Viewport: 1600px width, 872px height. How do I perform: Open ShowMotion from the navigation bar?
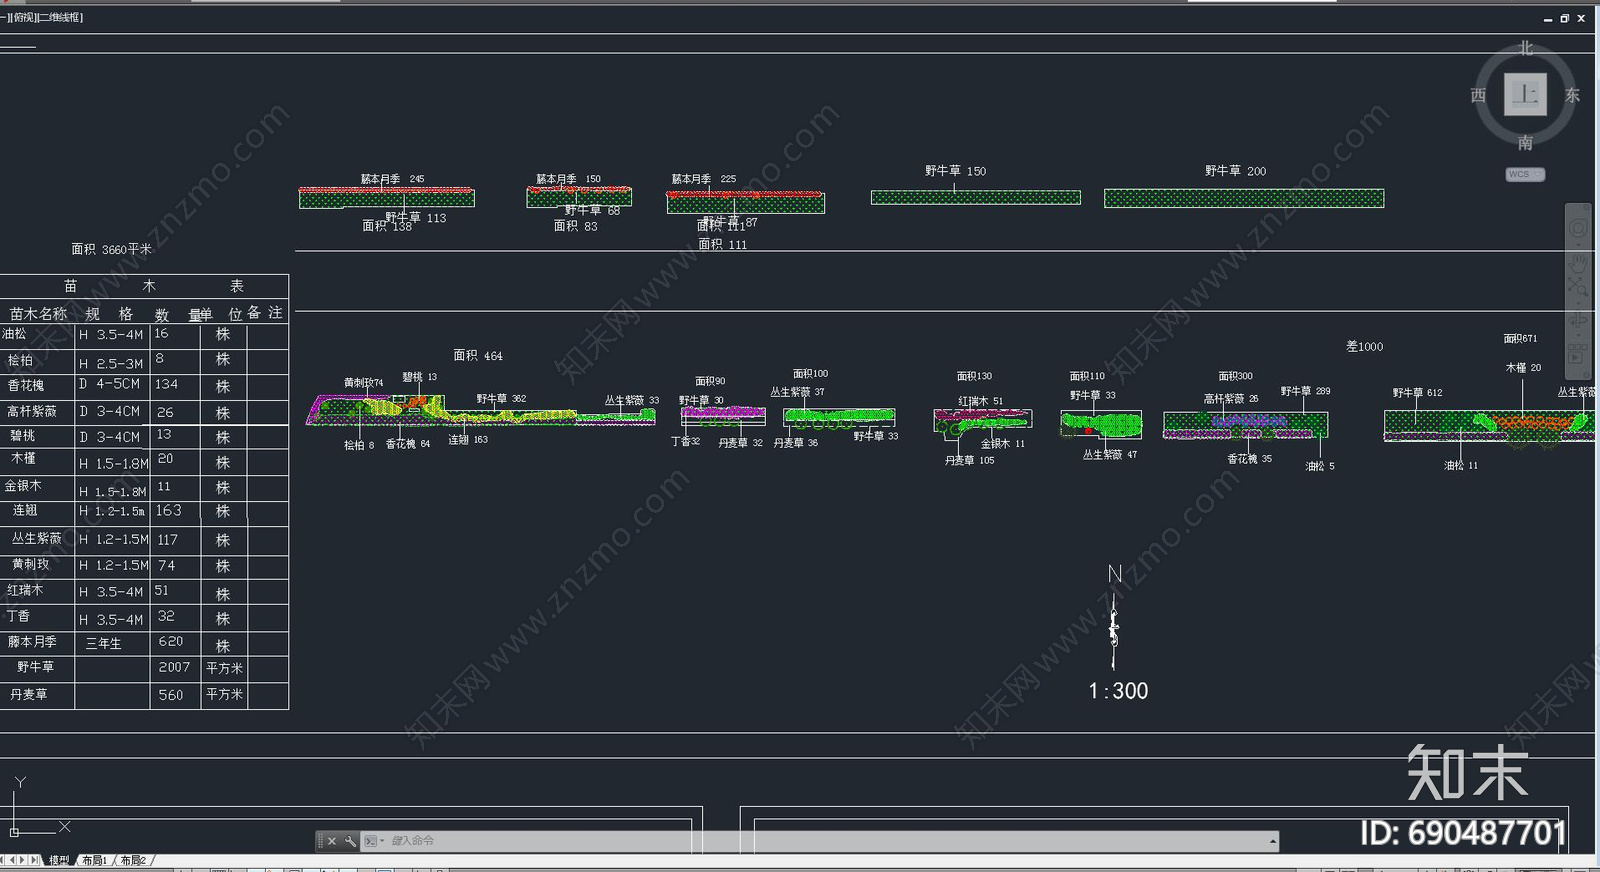(1577, 354)
